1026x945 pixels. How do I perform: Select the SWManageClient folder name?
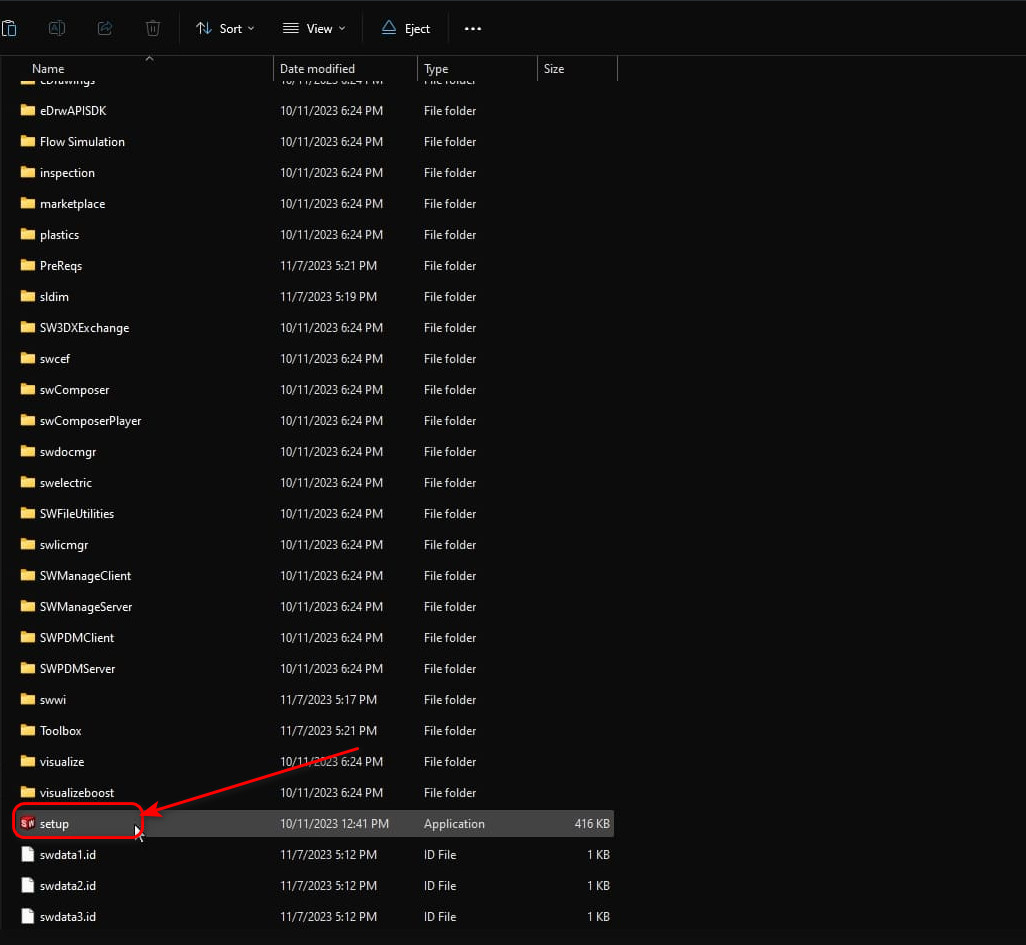click(x=85, y=576)
